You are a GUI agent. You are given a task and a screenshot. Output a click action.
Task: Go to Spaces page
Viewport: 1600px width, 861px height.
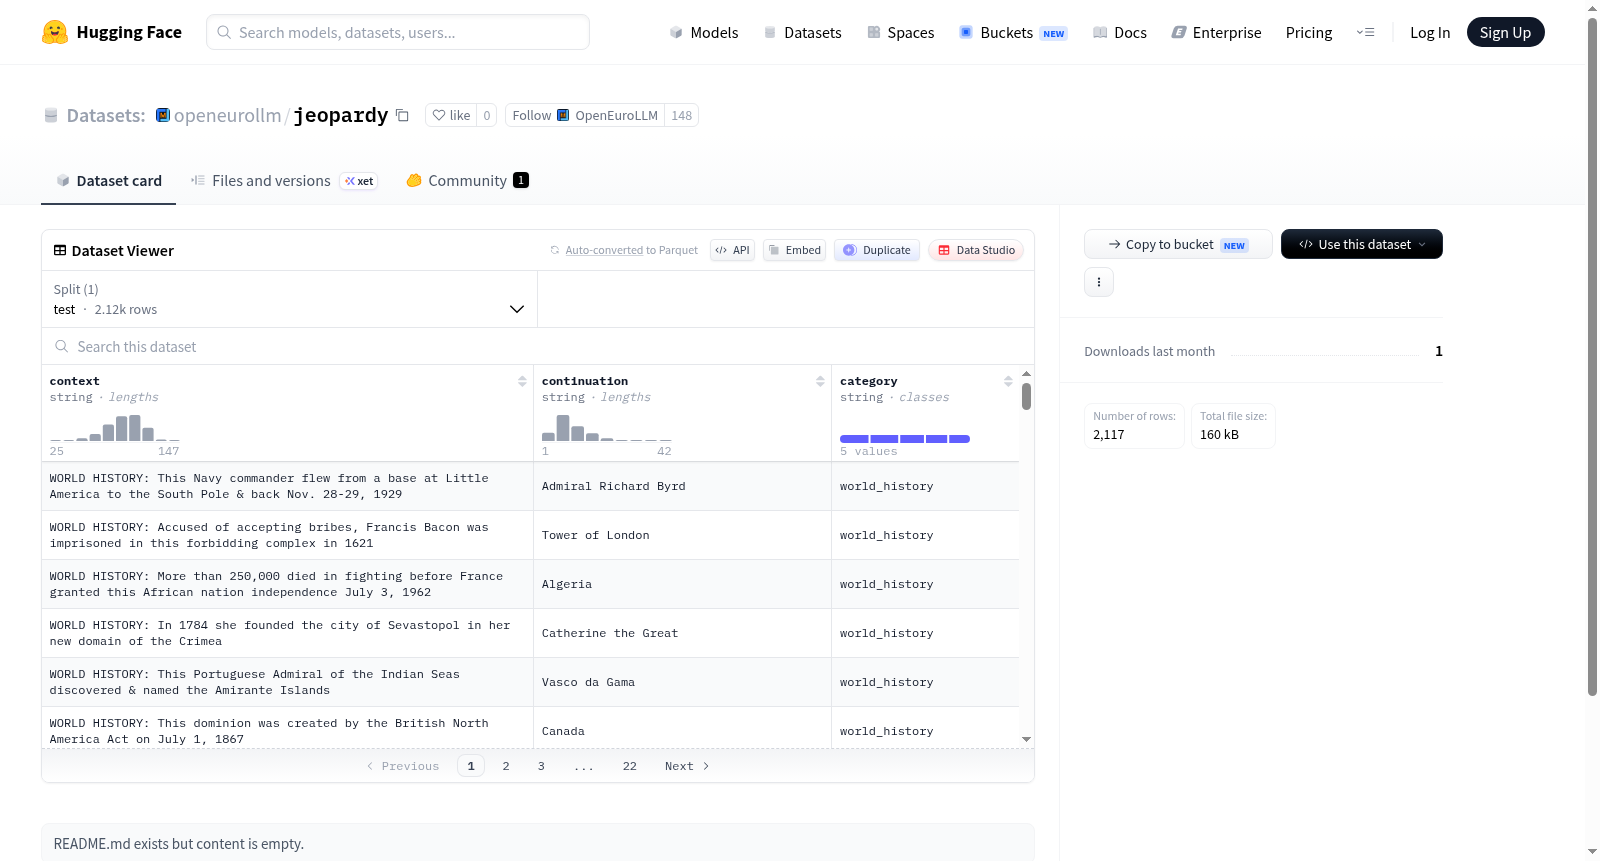901,33
